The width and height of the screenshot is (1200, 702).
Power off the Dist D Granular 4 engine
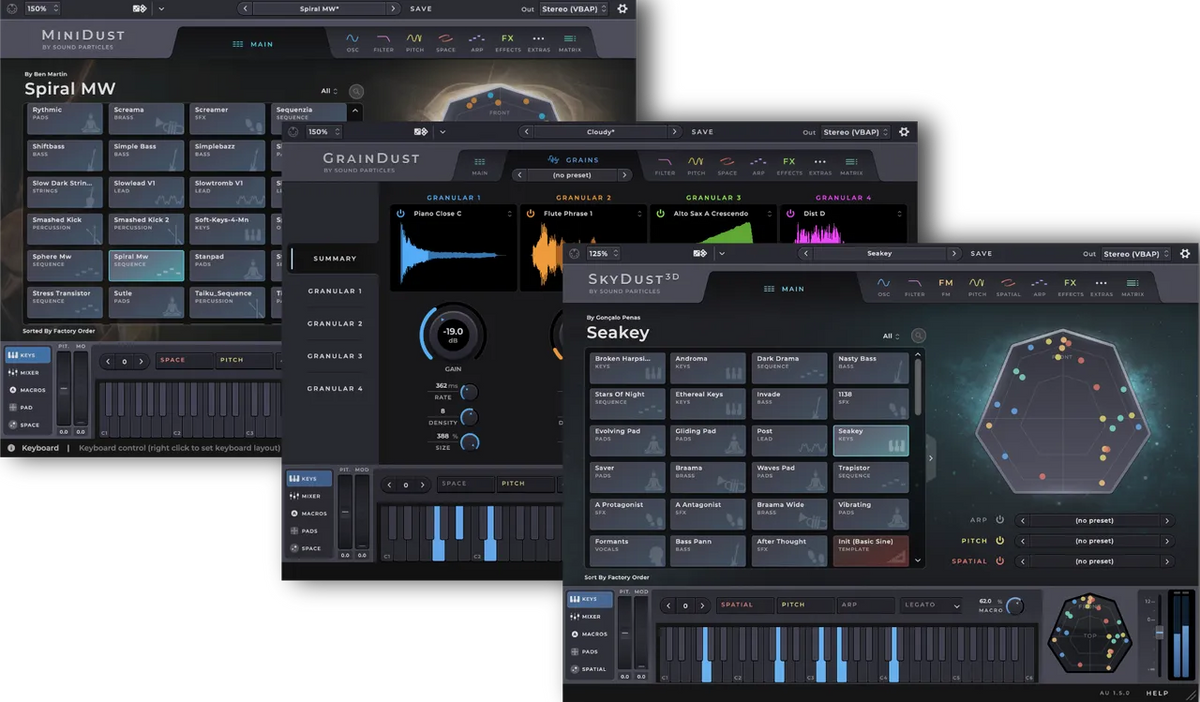tap(790, 213)
